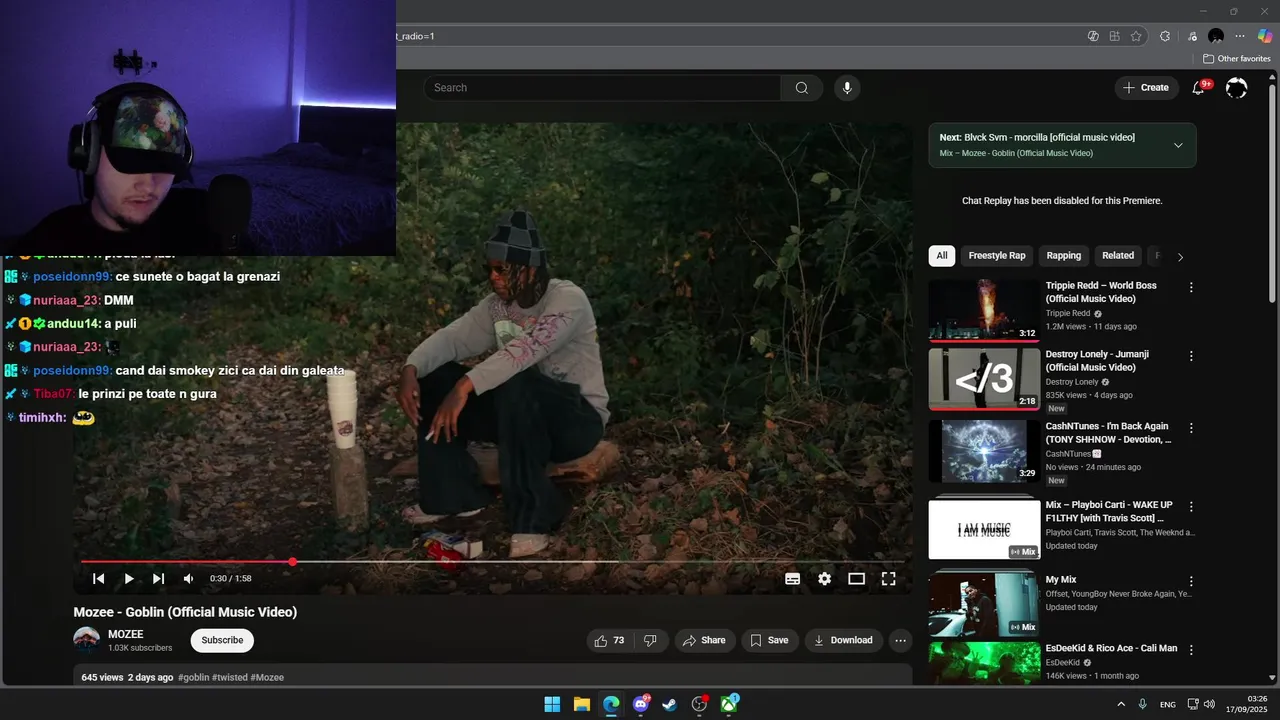Focus the YouTube search field

(602, 88)
